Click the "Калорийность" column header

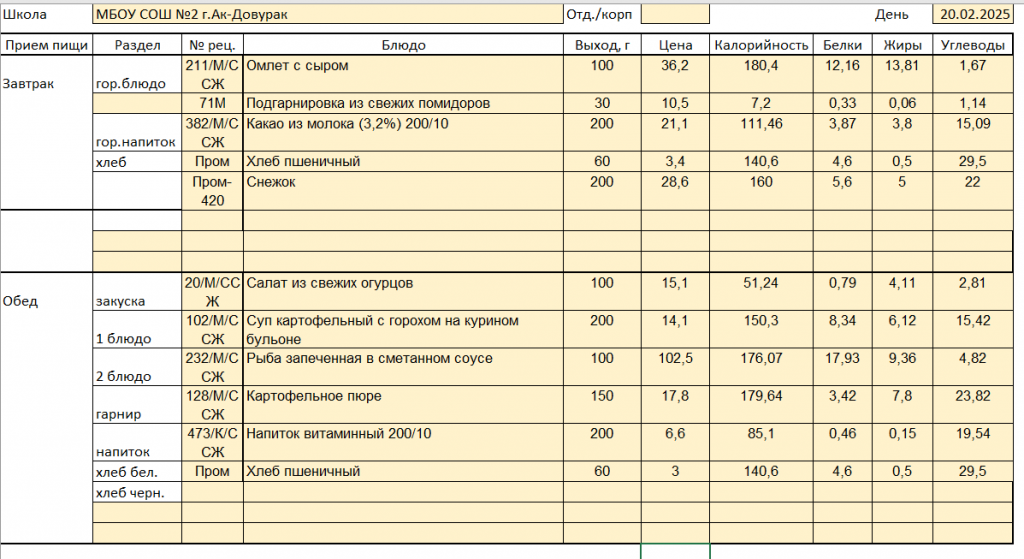760,45
